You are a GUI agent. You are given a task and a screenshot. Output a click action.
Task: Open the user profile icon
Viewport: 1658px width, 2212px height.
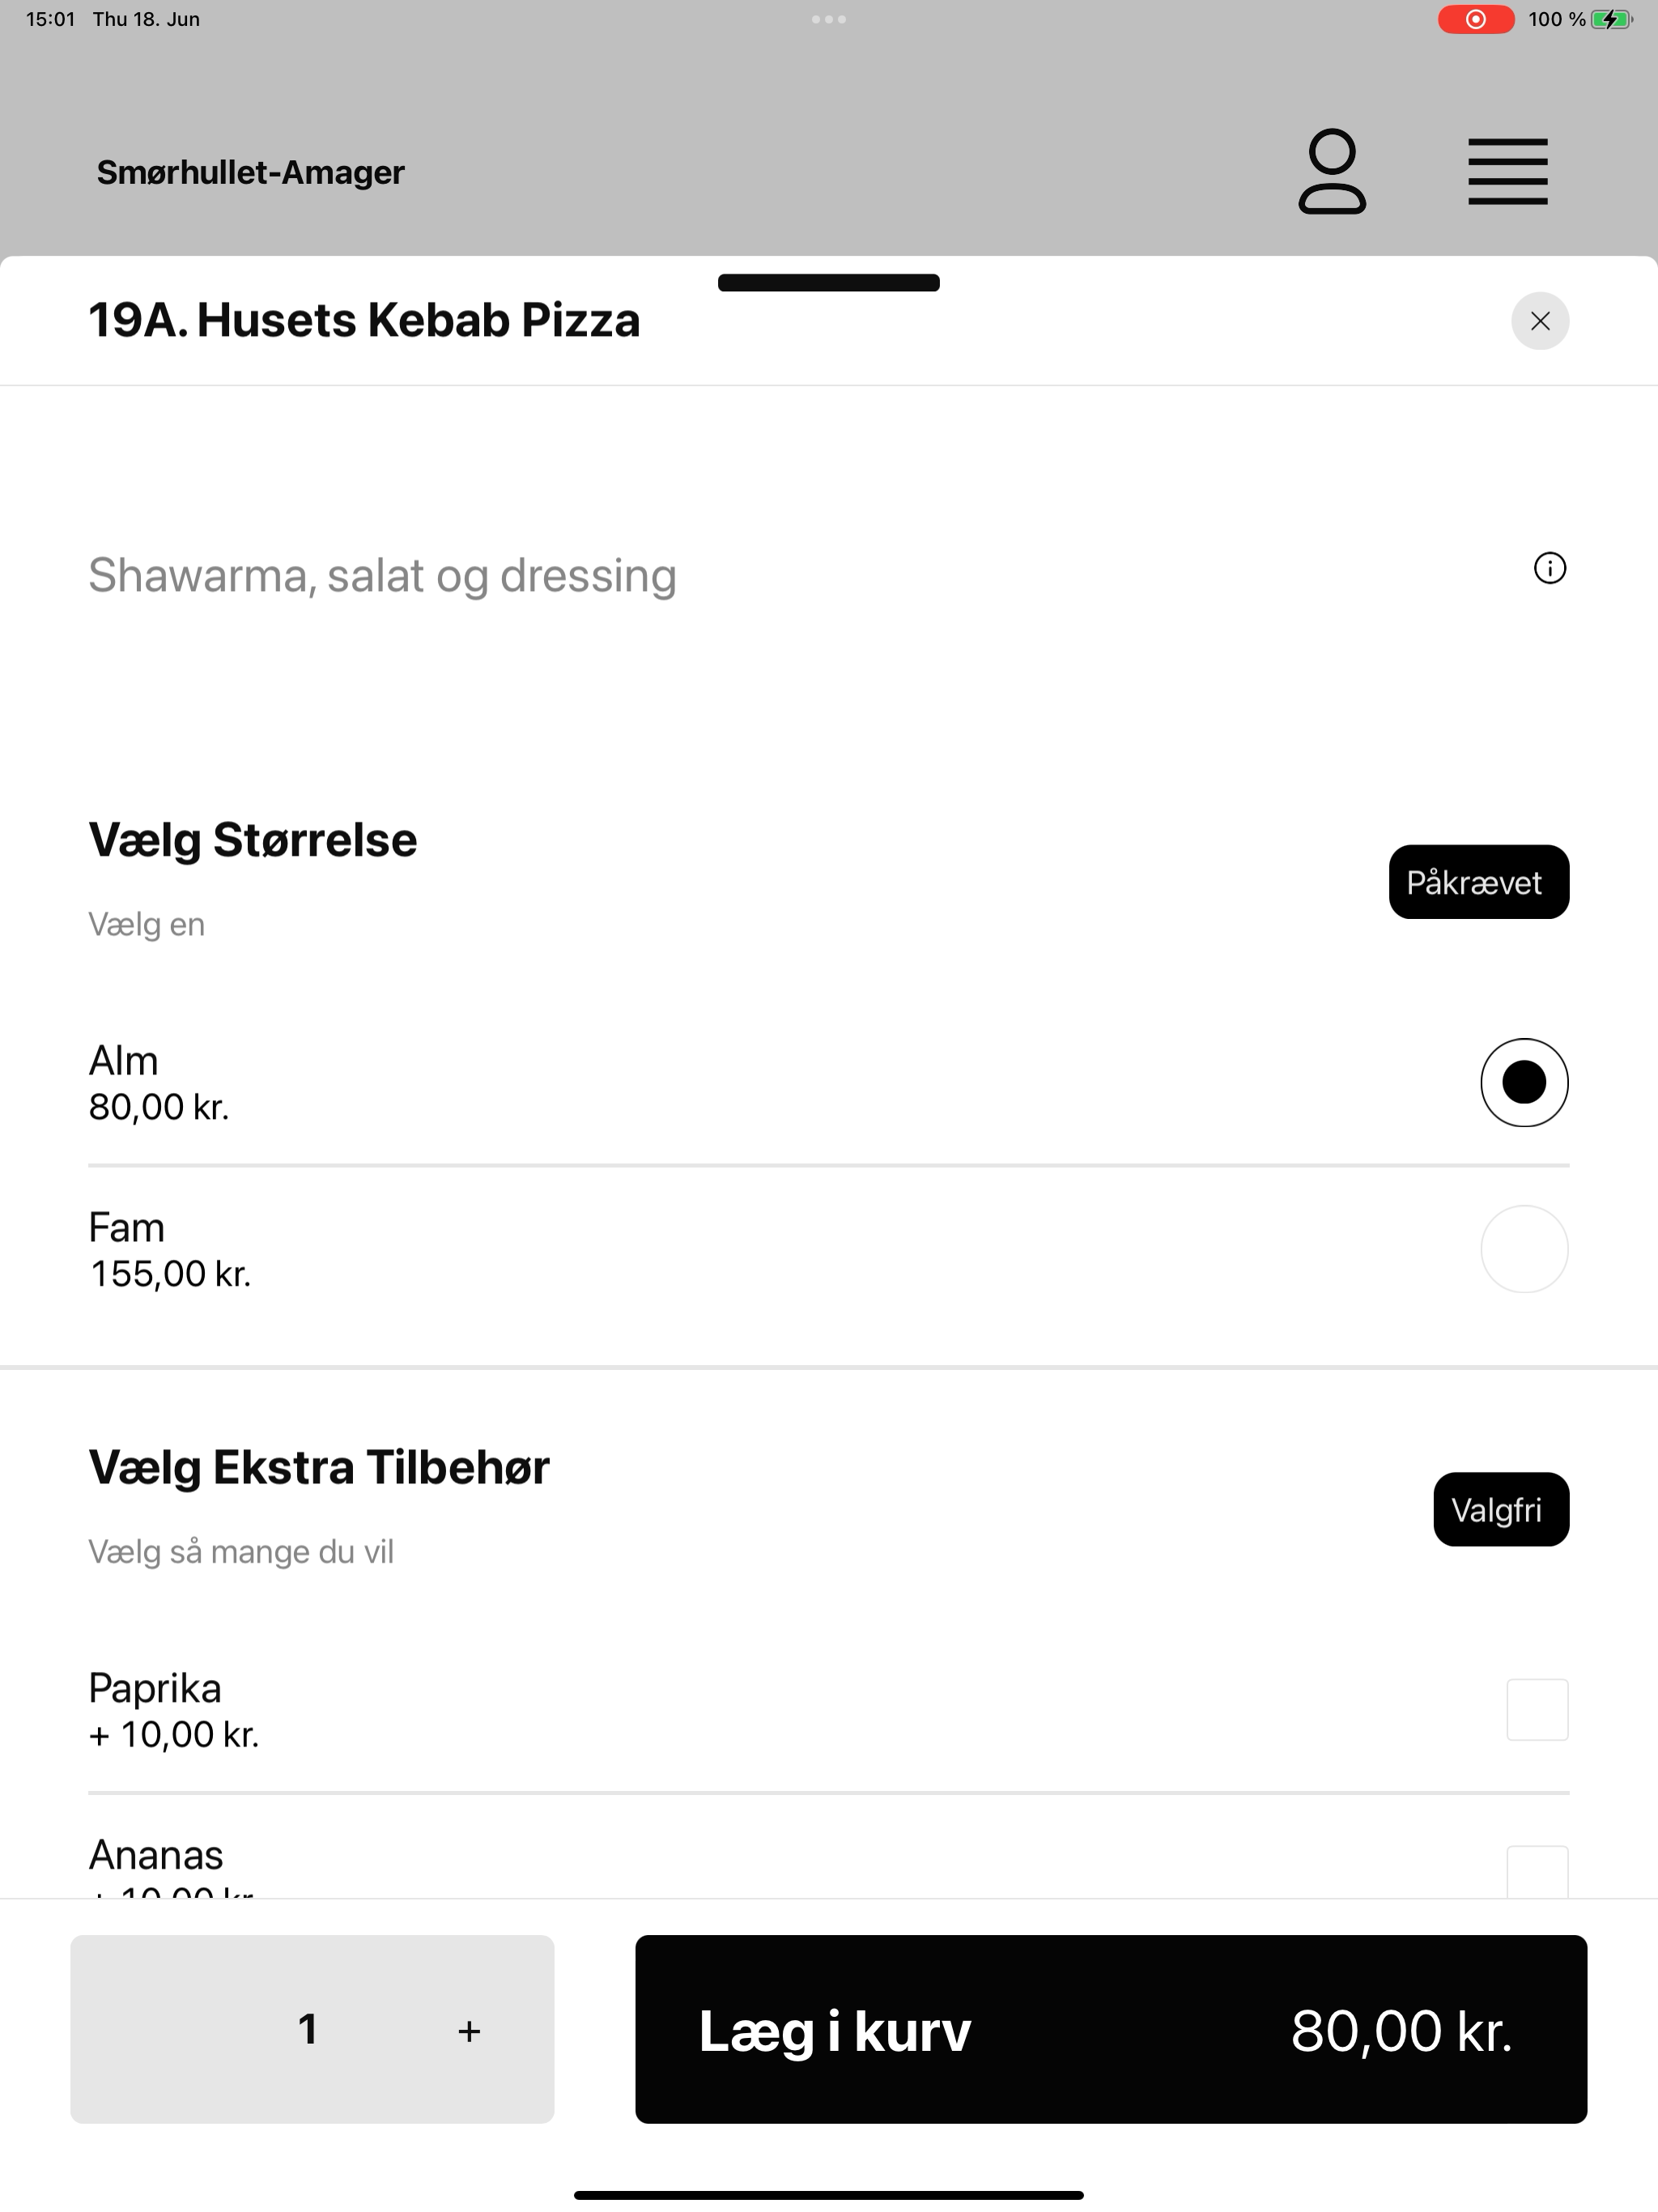[1331, 171]
